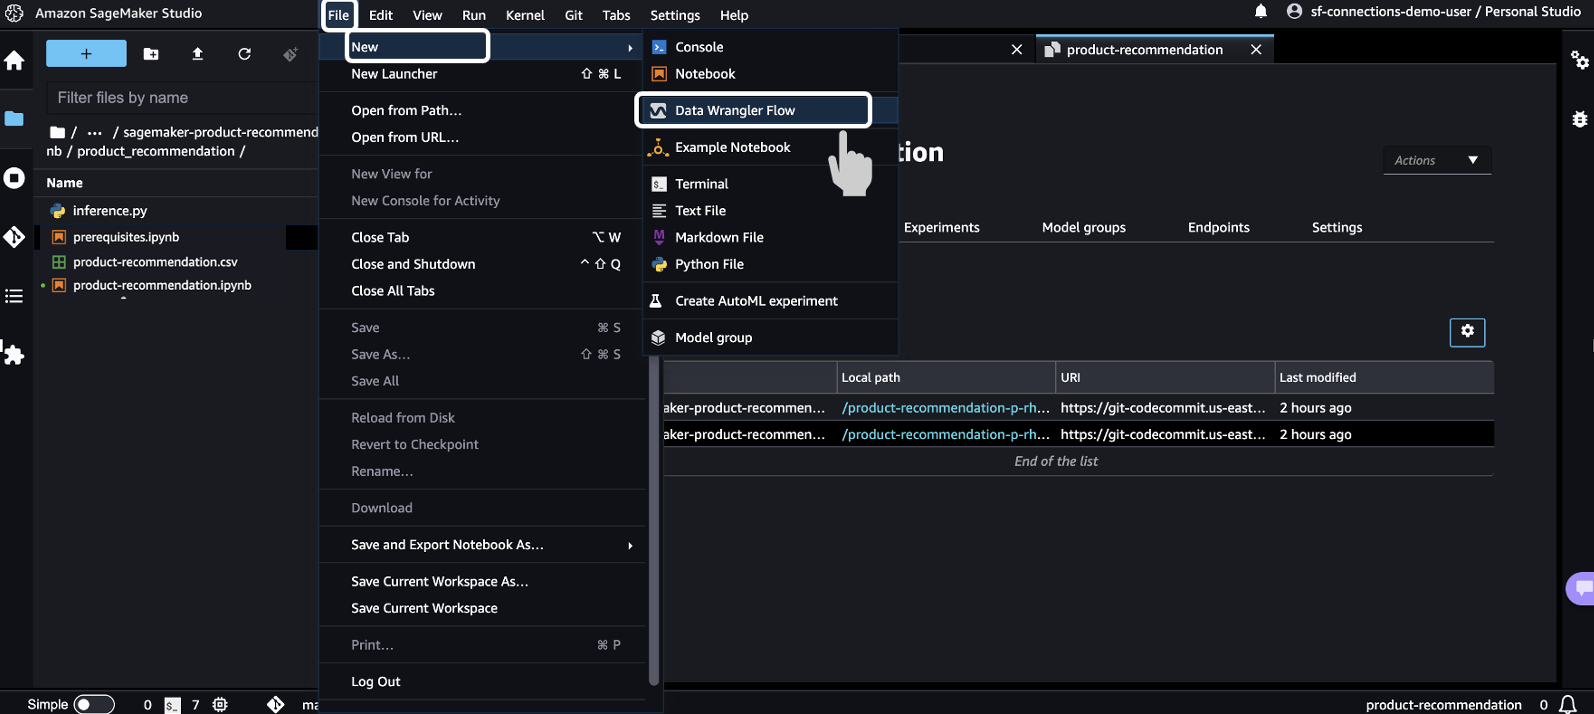Screen dimensions: 1594x714
Task: Open the File Browser folder sidebar icon
Action: pos(14,118)
